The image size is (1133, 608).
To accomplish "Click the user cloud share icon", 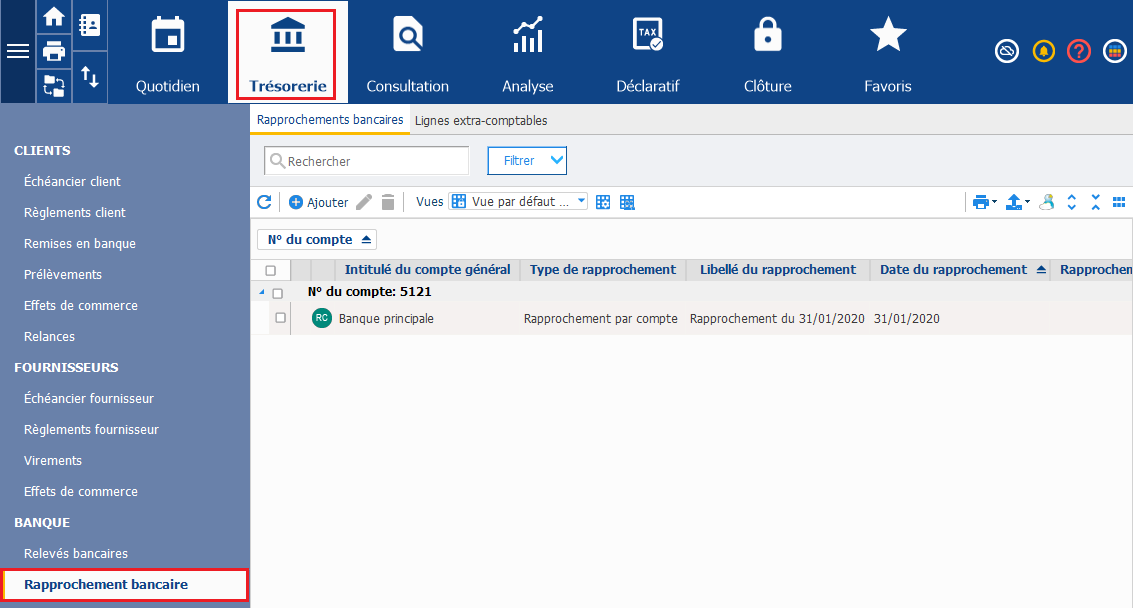I will [x=1046, y=202].
